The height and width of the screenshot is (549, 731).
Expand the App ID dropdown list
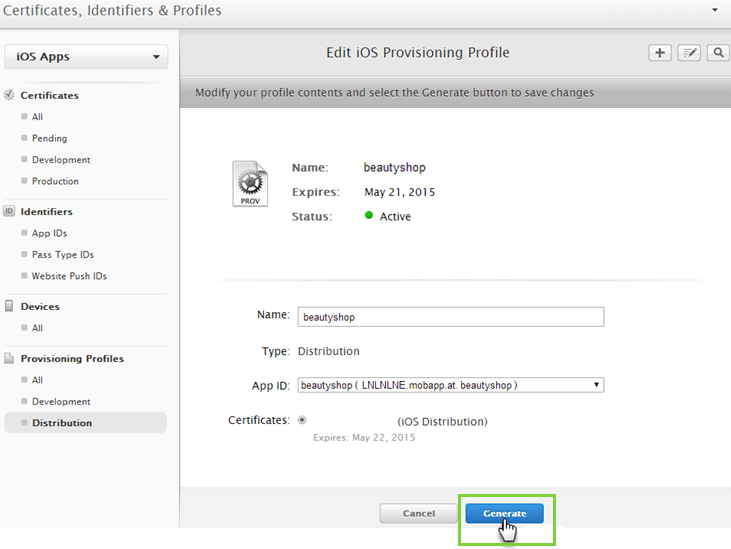pos(450,385)
